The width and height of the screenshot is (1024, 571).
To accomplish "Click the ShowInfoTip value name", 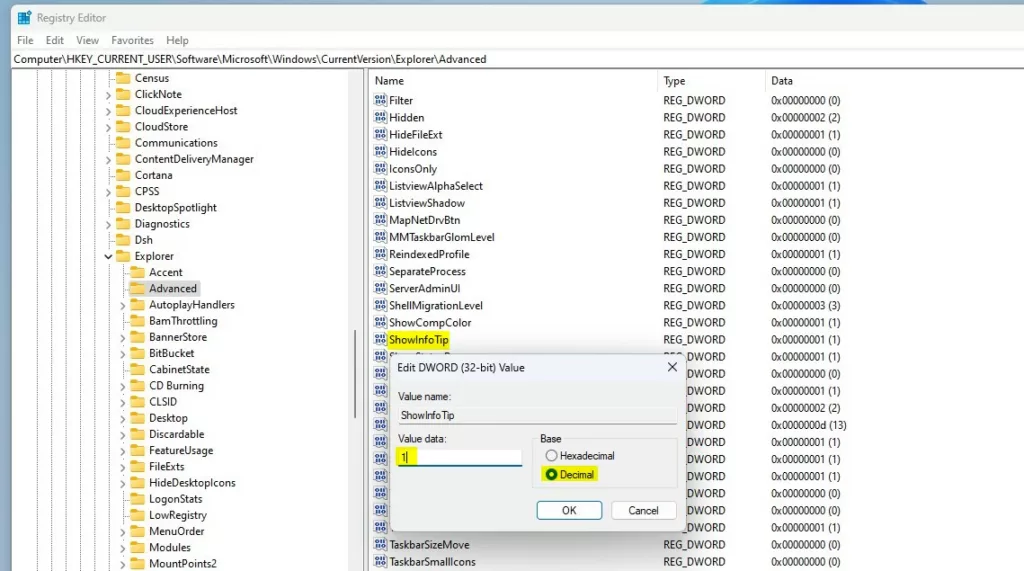I will coord(419,340).
